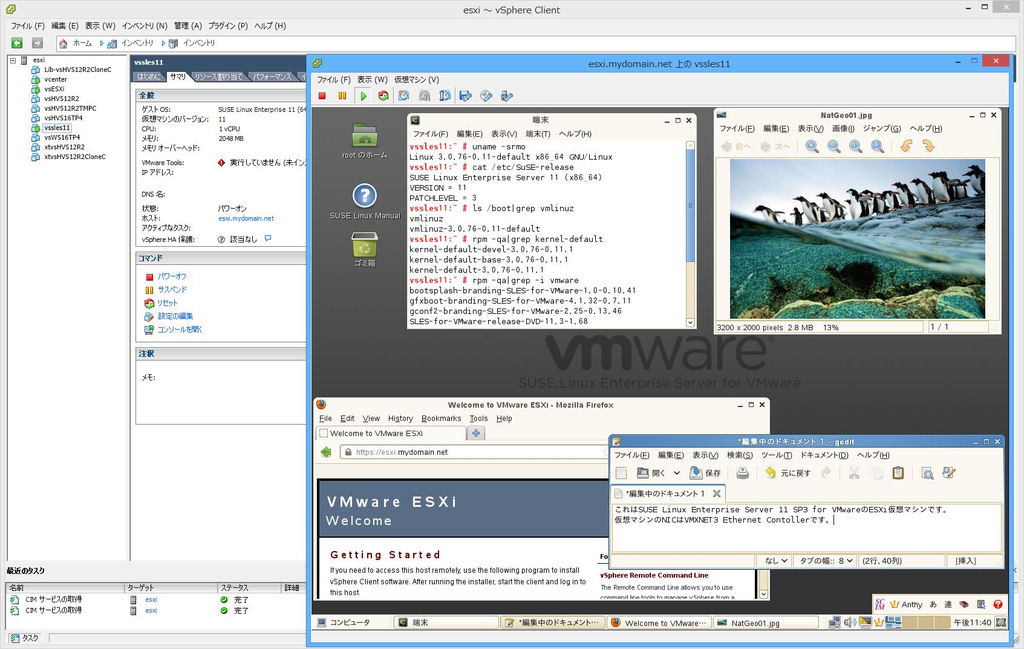Image resolution: width=1024 pixels, height=649 pixels.
Task: Select vsWS16TP4 in the inventory tree
Action: pyautogui.click(x=62, y=138)
